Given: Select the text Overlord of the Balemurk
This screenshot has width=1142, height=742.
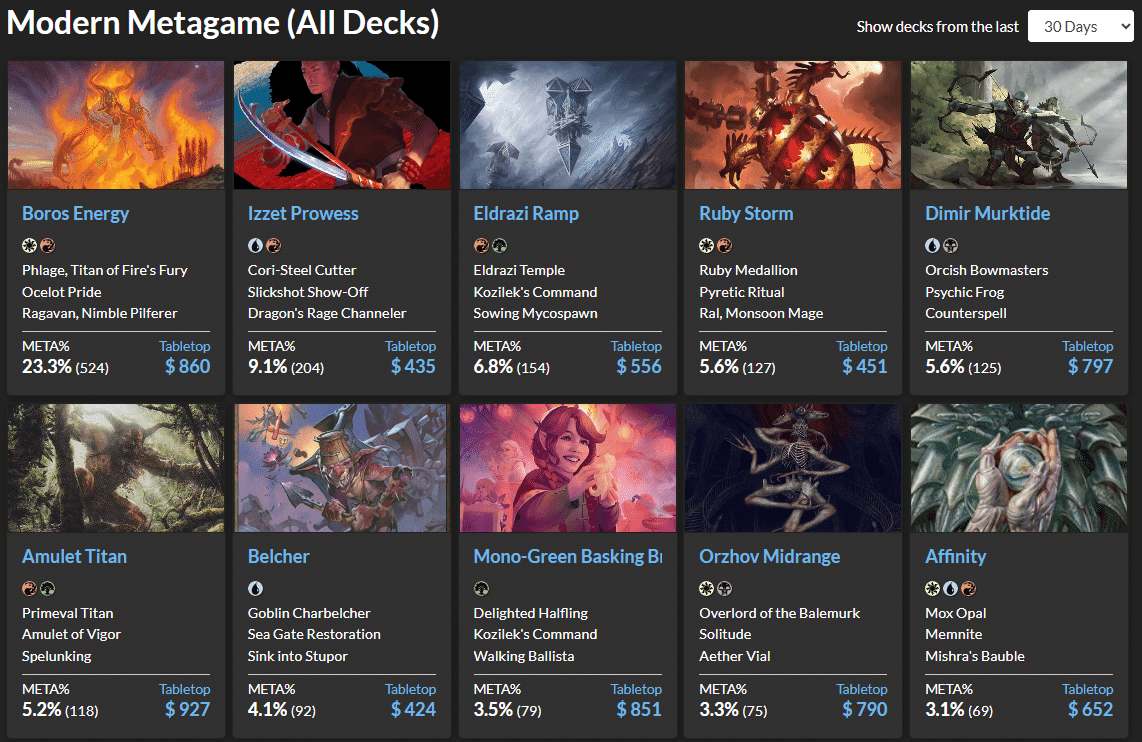Looking at the screenshot, I should (779, 613).
